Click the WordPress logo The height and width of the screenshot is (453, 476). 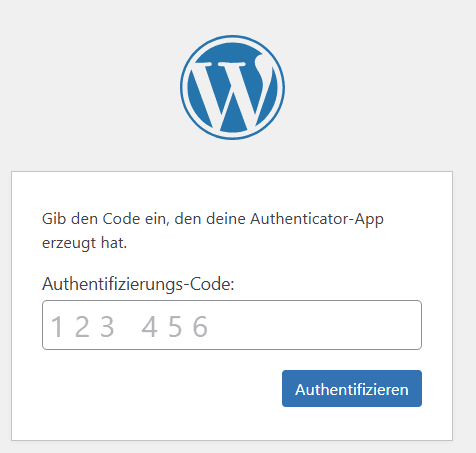tap(232, 87)
